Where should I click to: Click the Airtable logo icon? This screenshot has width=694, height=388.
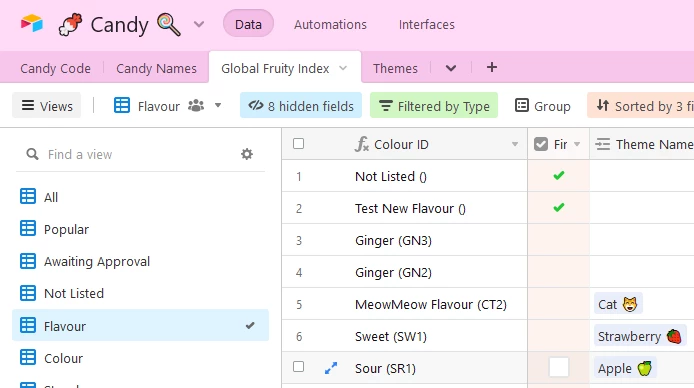point(32,23)
